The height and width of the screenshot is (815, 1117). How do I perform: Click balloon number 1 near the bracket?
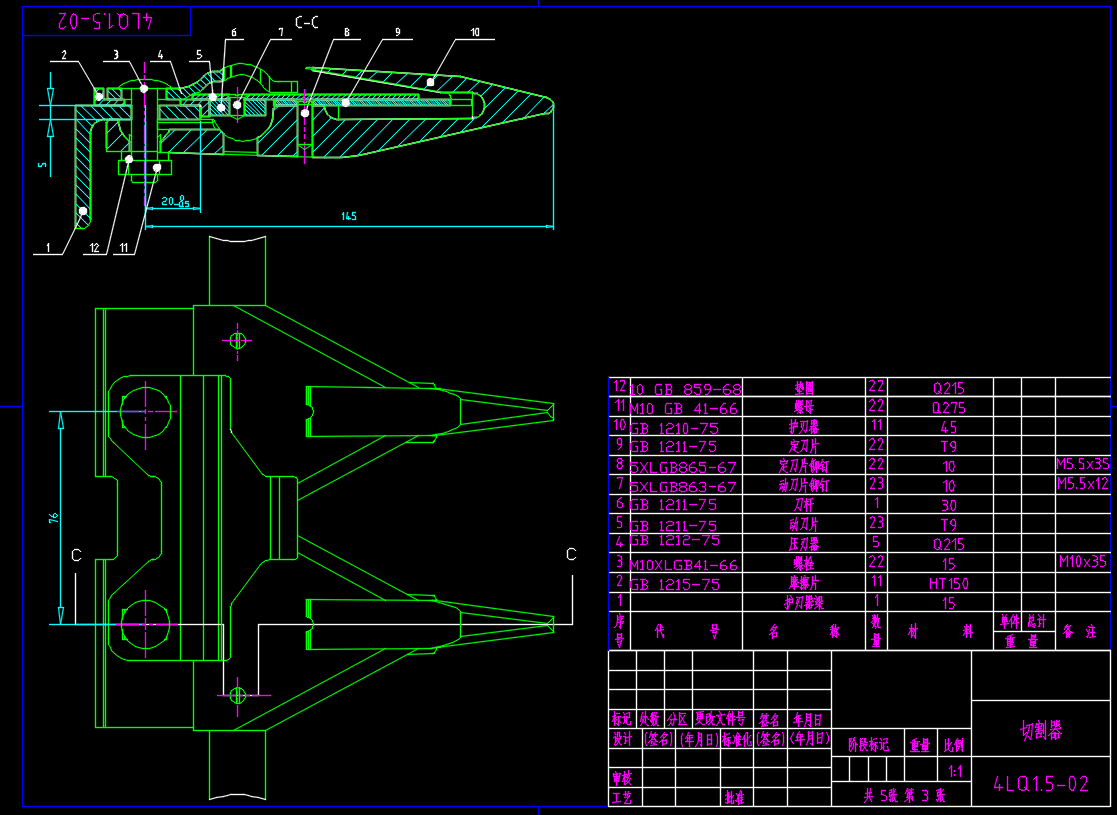pos(48,248)
